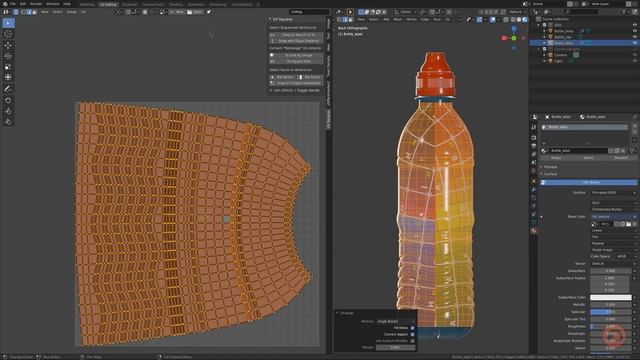Viewport: 640px width, 360px height.
Task: Open the Object properties tab icon
Action: (534, 181)
